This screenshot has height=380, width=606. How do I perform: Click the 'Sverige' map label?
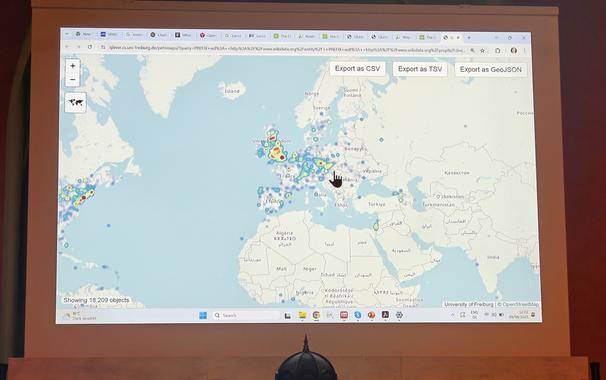[321, 108]
